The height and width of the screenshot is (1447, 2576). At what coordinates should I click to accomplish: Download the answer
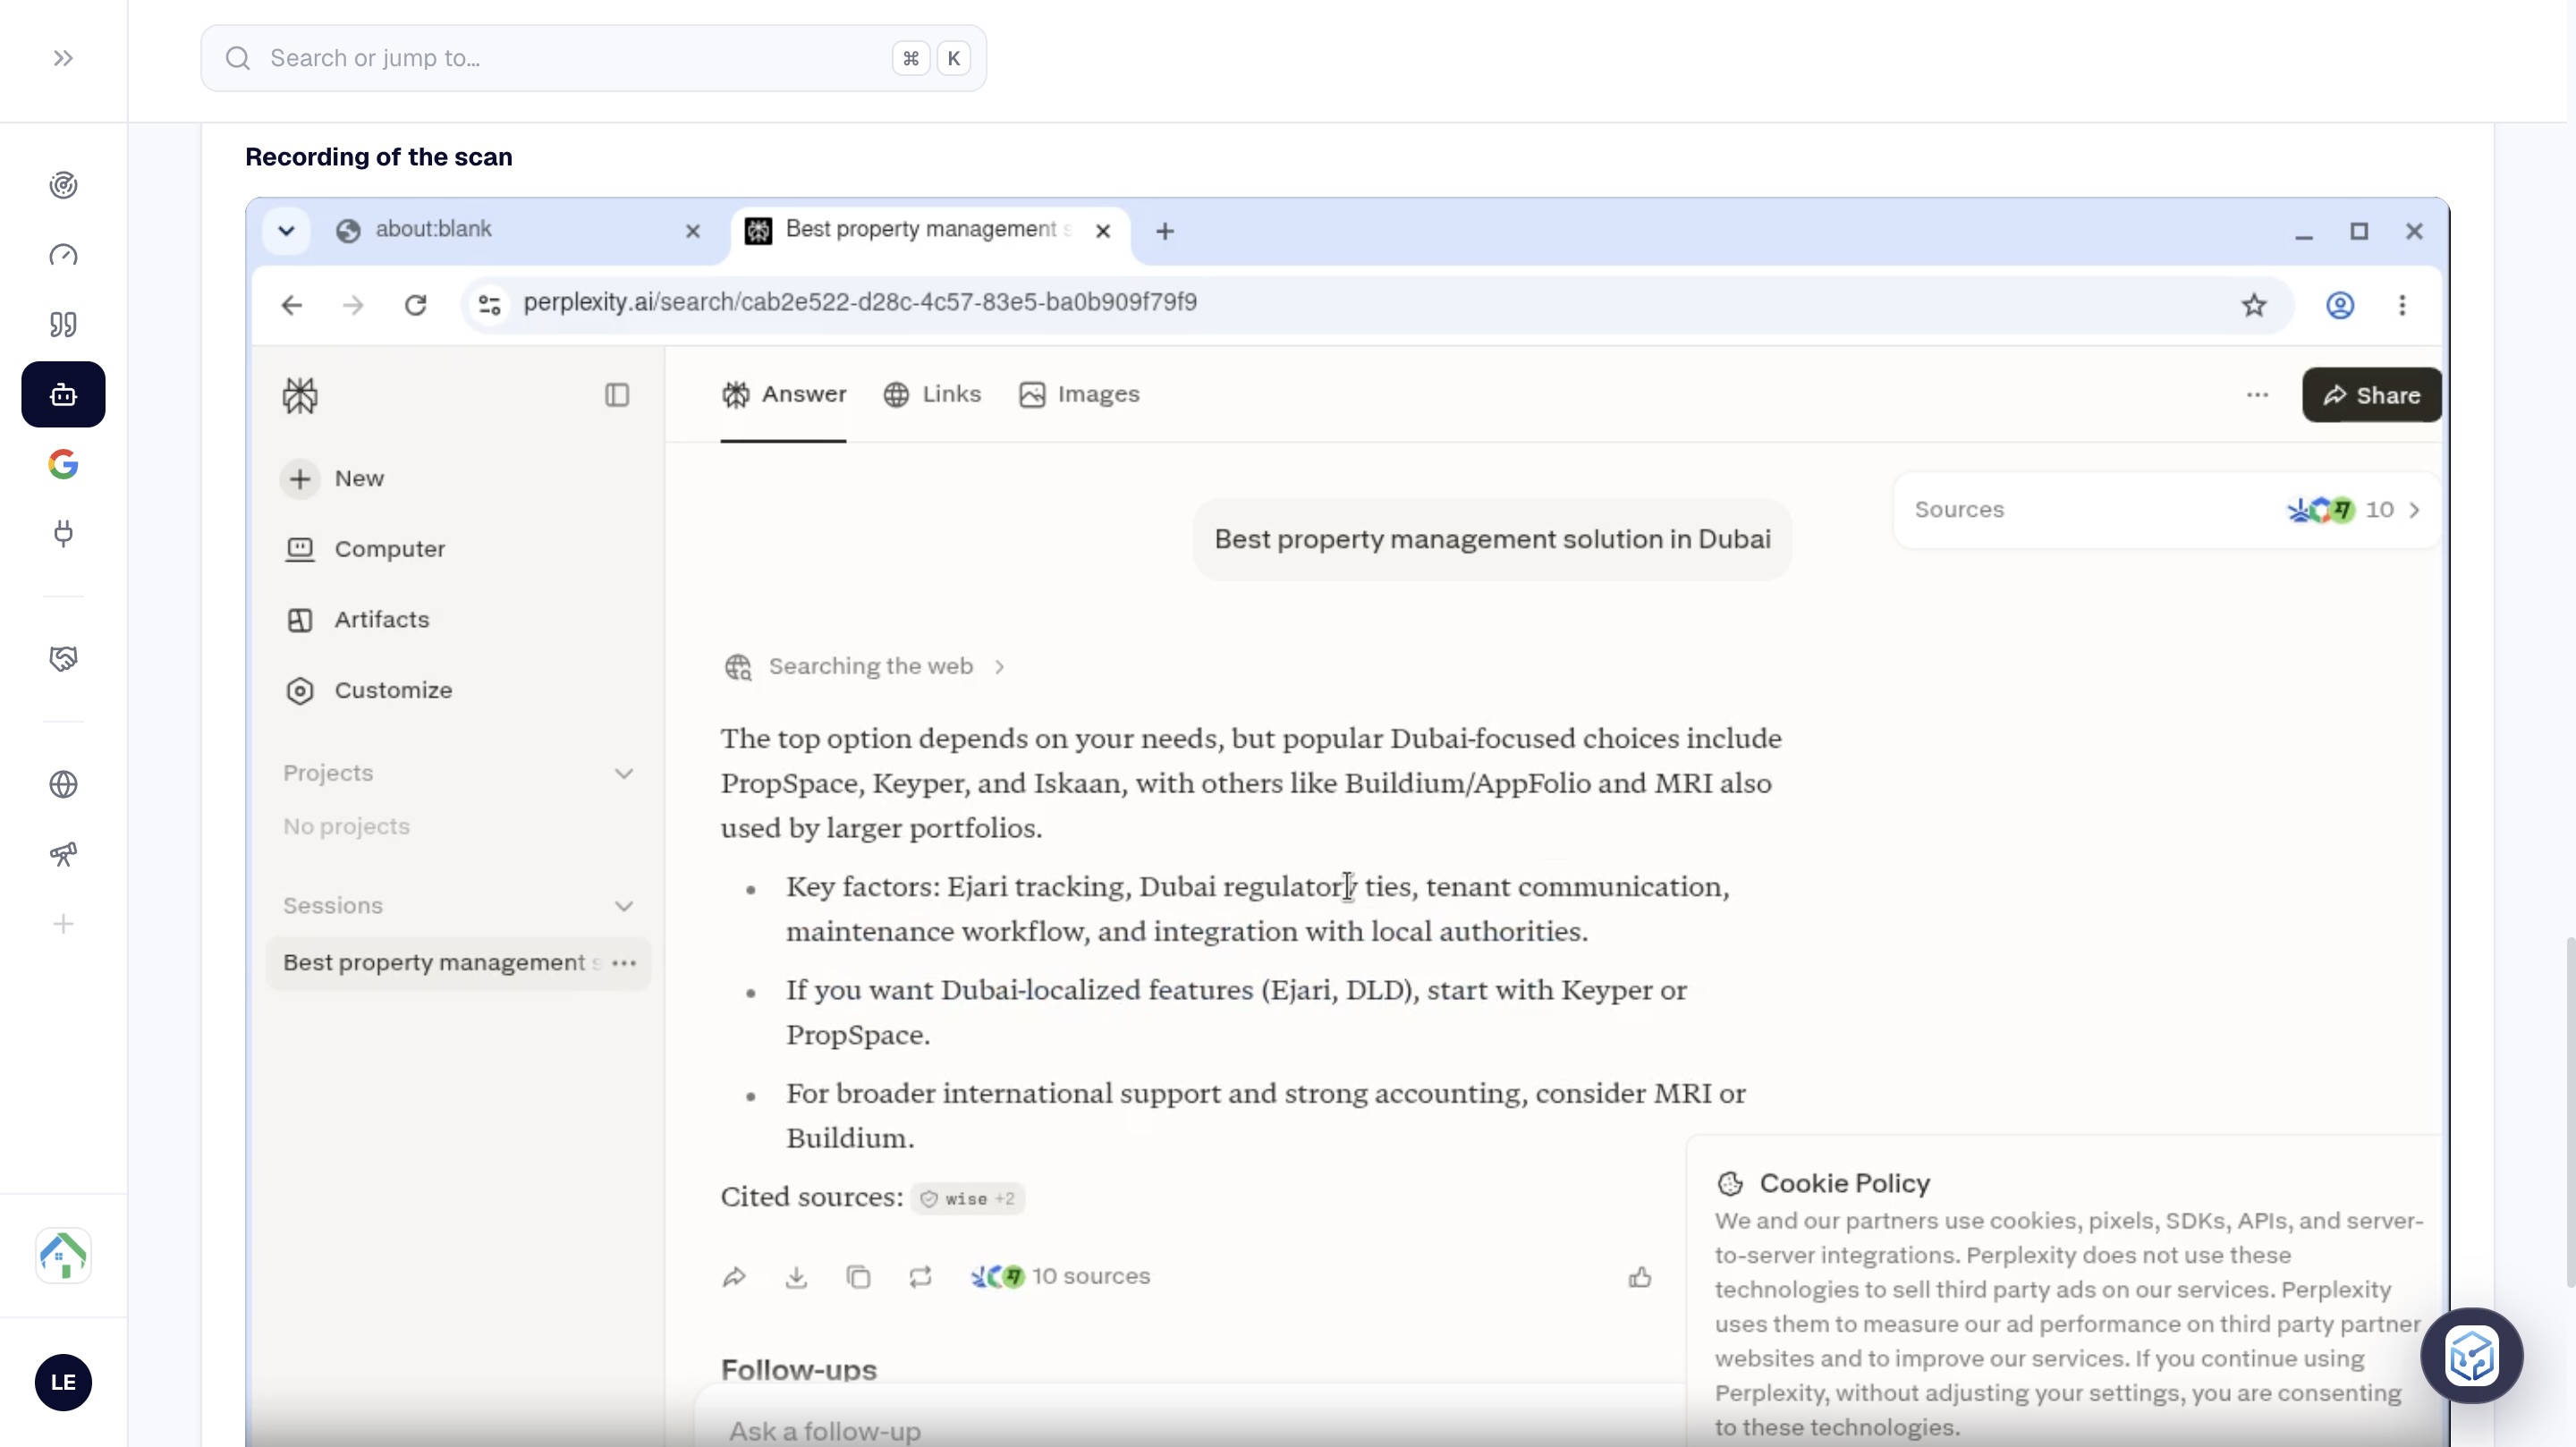tap(796, 1277)
